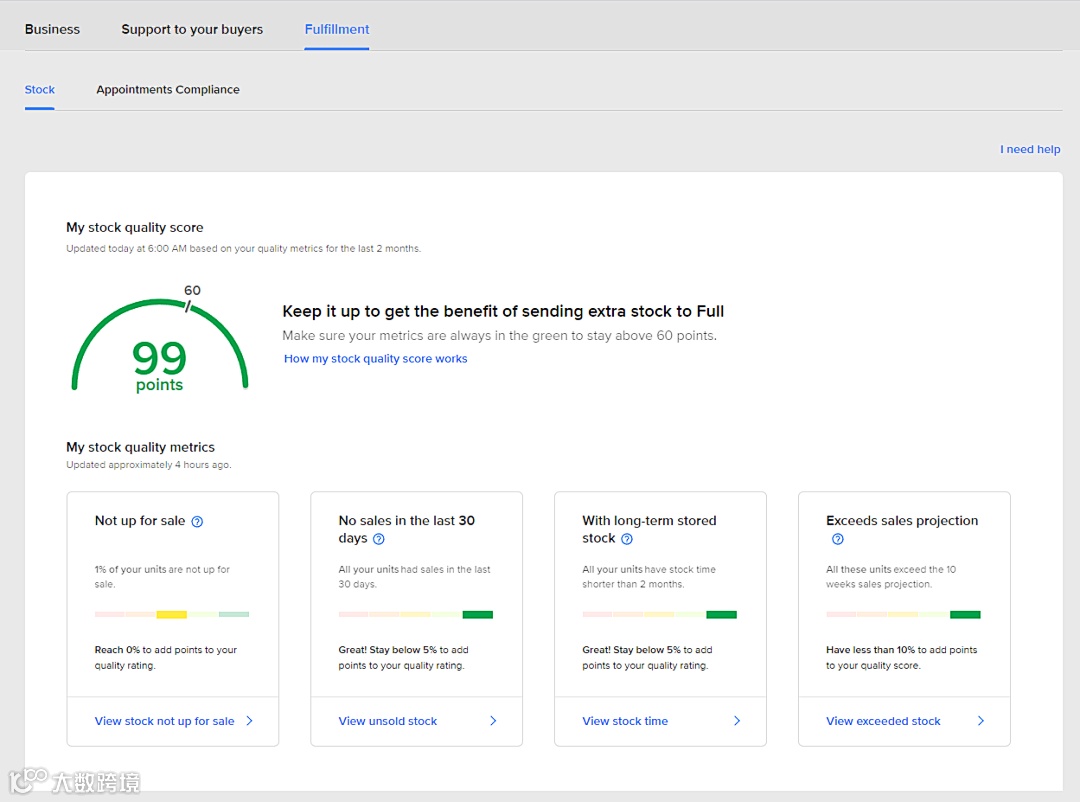Screen dimensions: 1080x802
Task: Select the Stock sub-tab
Action: [x=40, y=89]
